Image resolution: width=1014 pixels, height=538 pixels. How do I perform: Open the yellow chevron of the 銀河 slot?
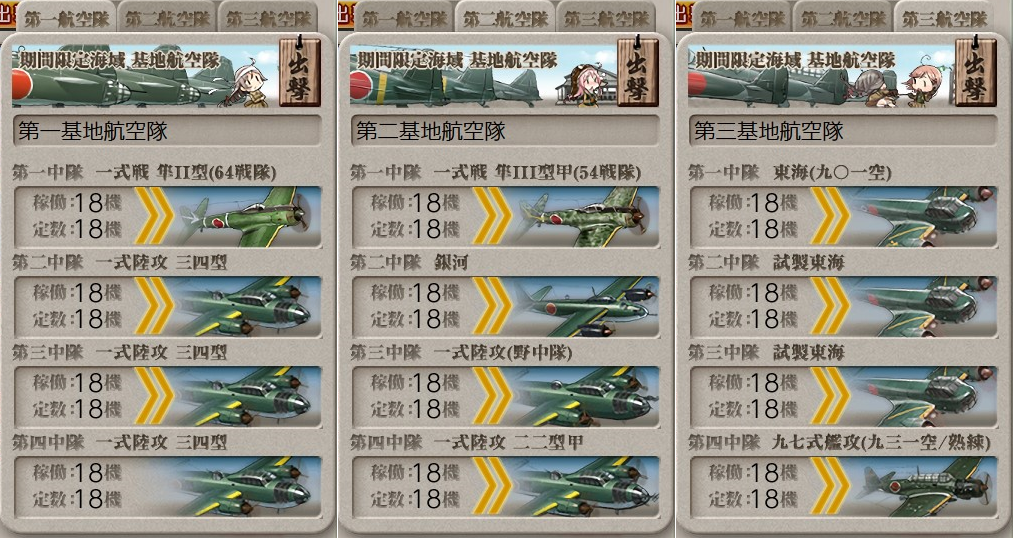click(492, 306)
